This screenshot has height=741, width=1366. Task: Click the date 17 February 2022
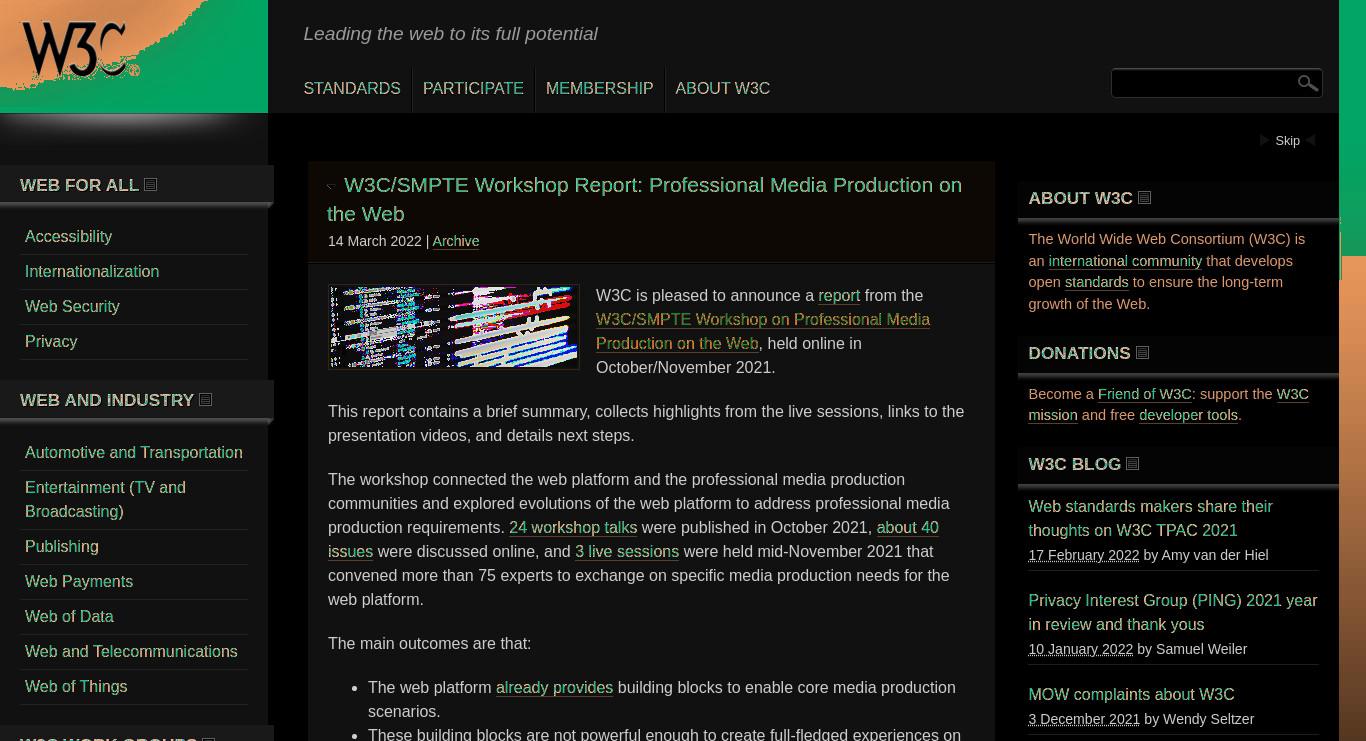pyautogui.click(x=1083, y=555)
